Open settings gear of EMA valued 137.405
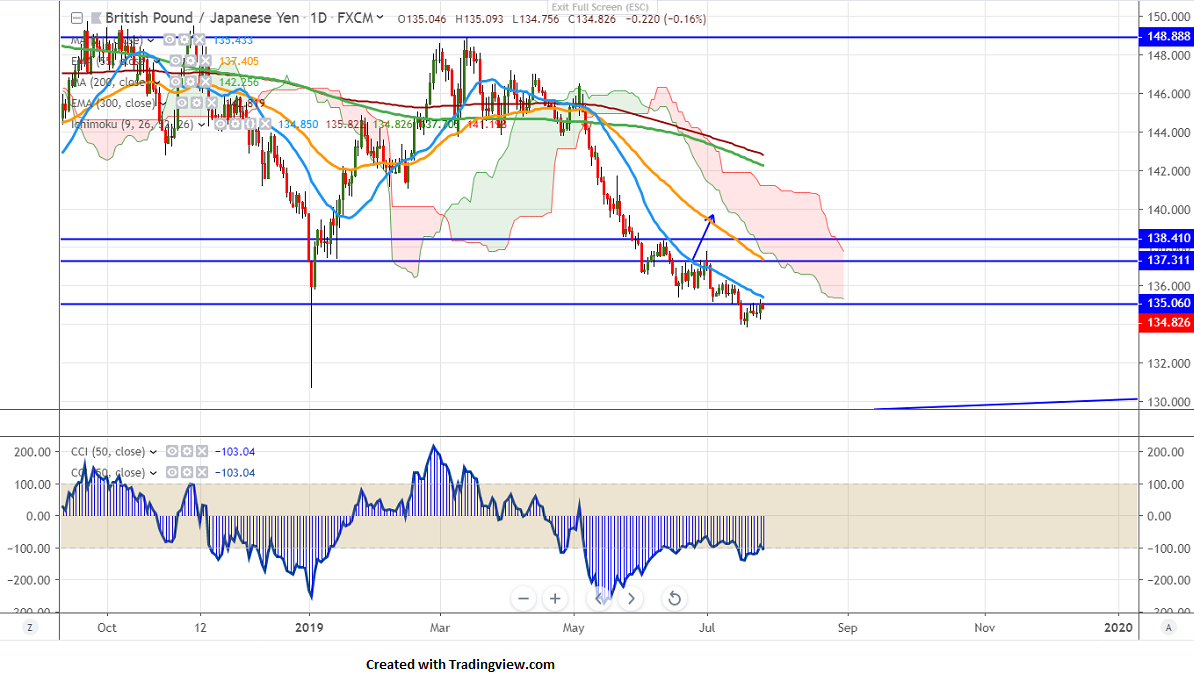Image resolution: width=1194 pixels, height=675 pixels. coord(190,60)
